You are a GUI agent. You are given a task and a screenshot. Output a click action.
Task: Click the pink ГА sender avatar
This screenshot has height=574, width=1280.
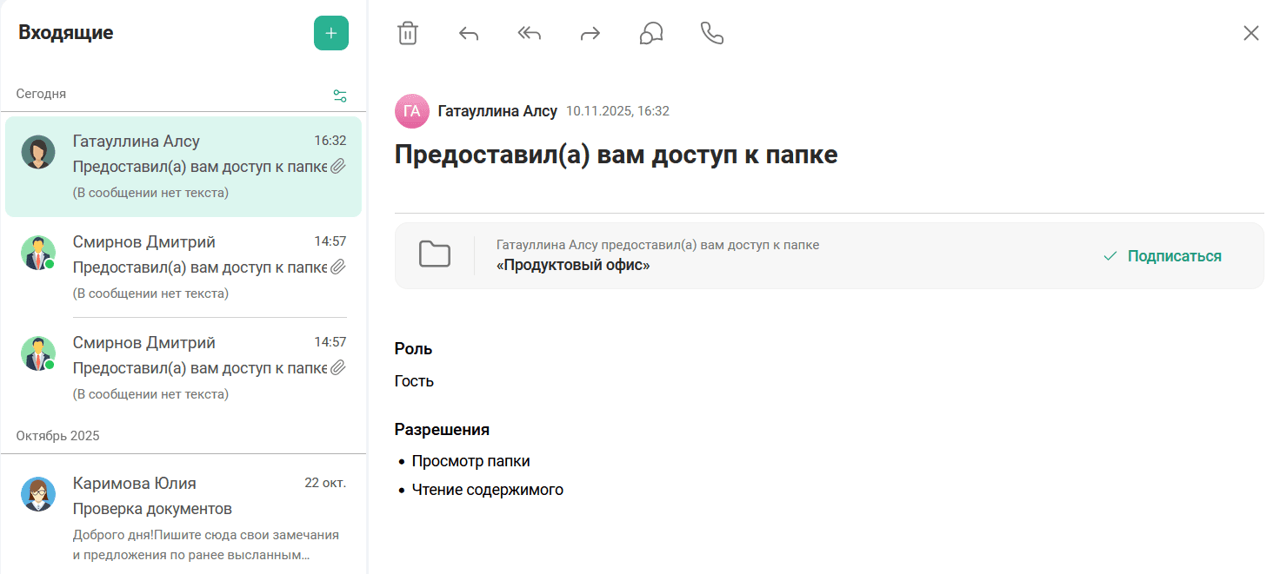(412, 112)
